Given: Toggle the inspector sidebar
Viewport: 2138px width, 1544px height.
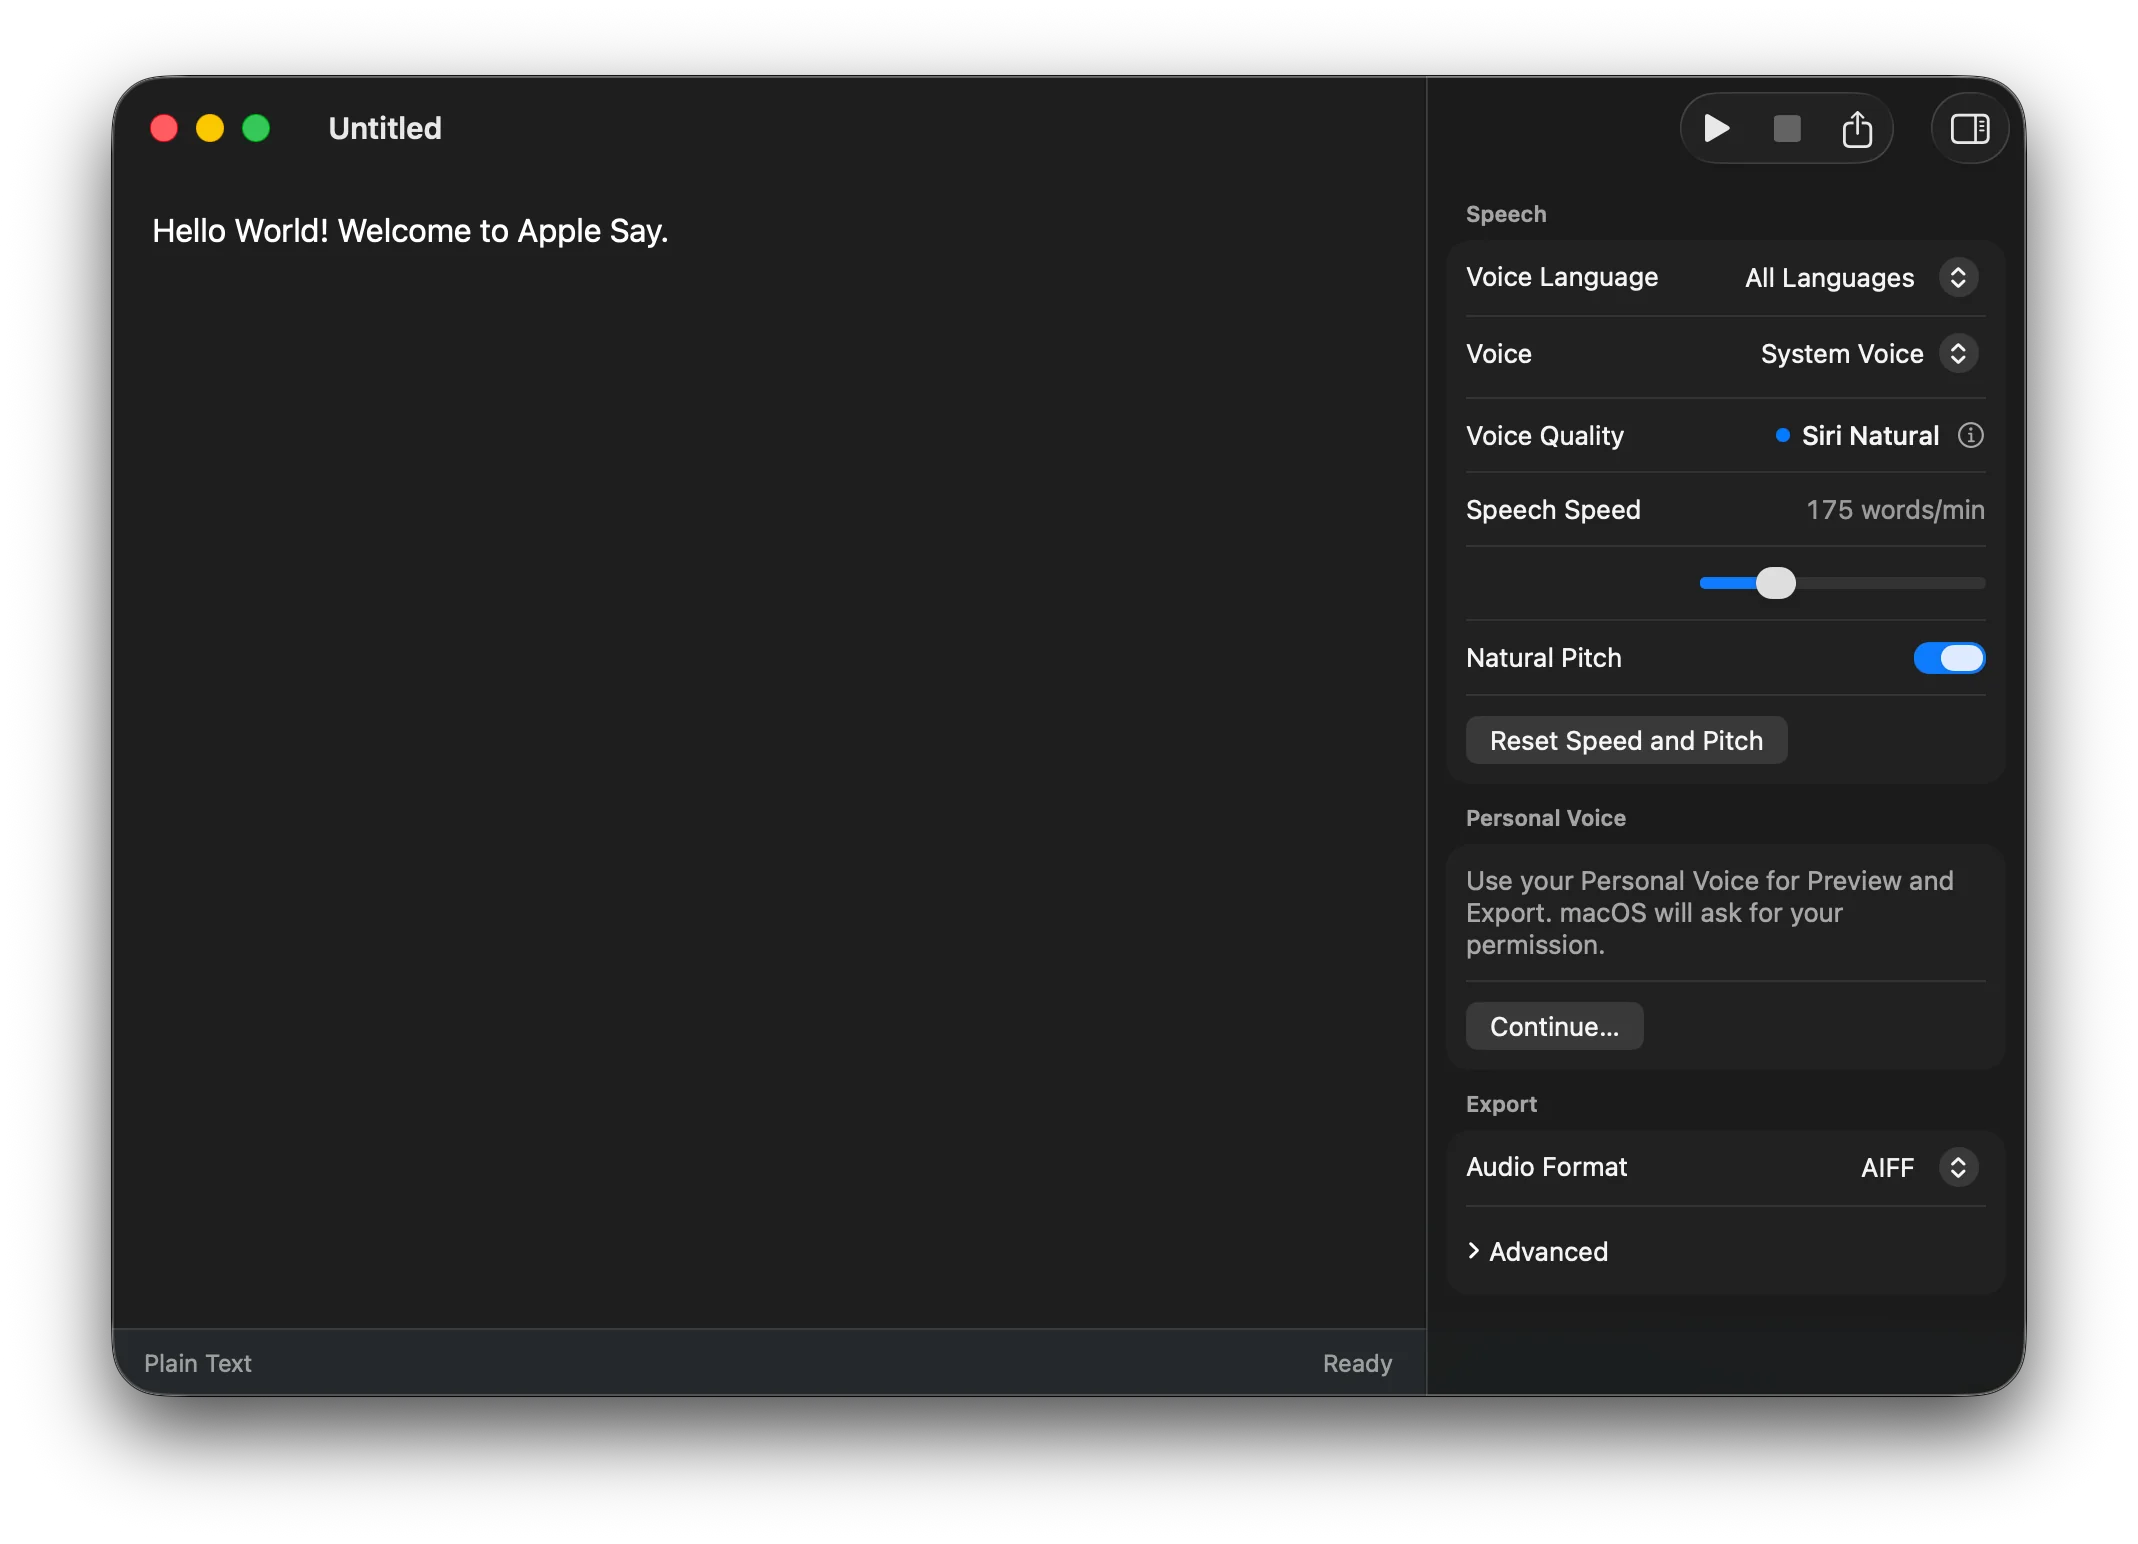Looking at the screenshot, I should pyautogui.click(x=1969, y=129).
